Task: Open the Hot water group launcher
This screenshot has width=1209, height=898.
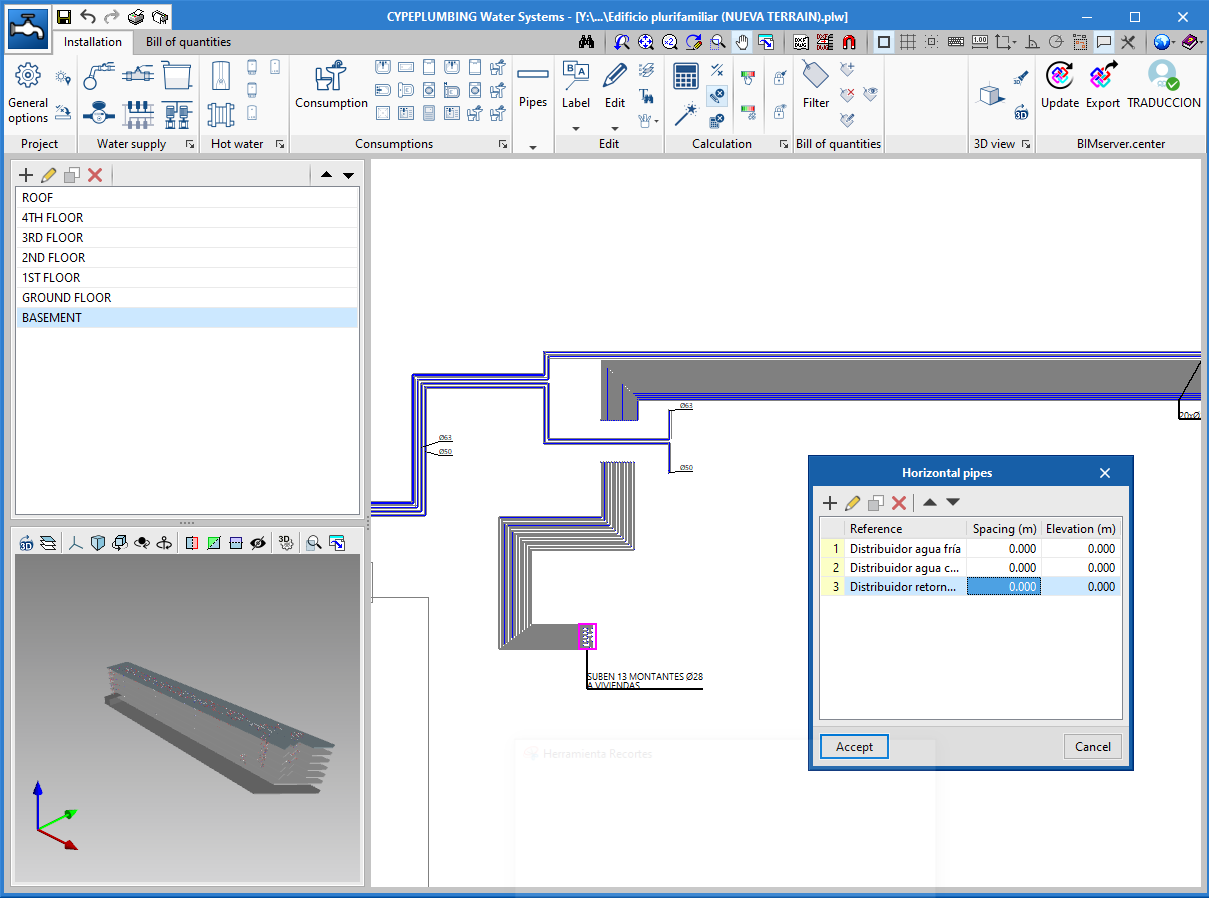Action: click(280, 144)
